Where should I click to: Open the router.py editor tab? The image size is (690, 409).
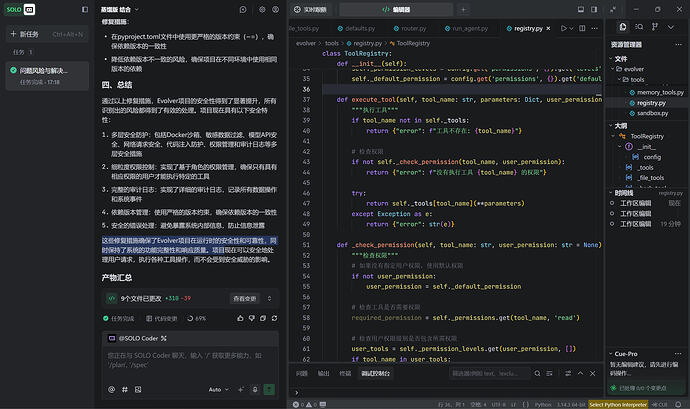point(410,28)
